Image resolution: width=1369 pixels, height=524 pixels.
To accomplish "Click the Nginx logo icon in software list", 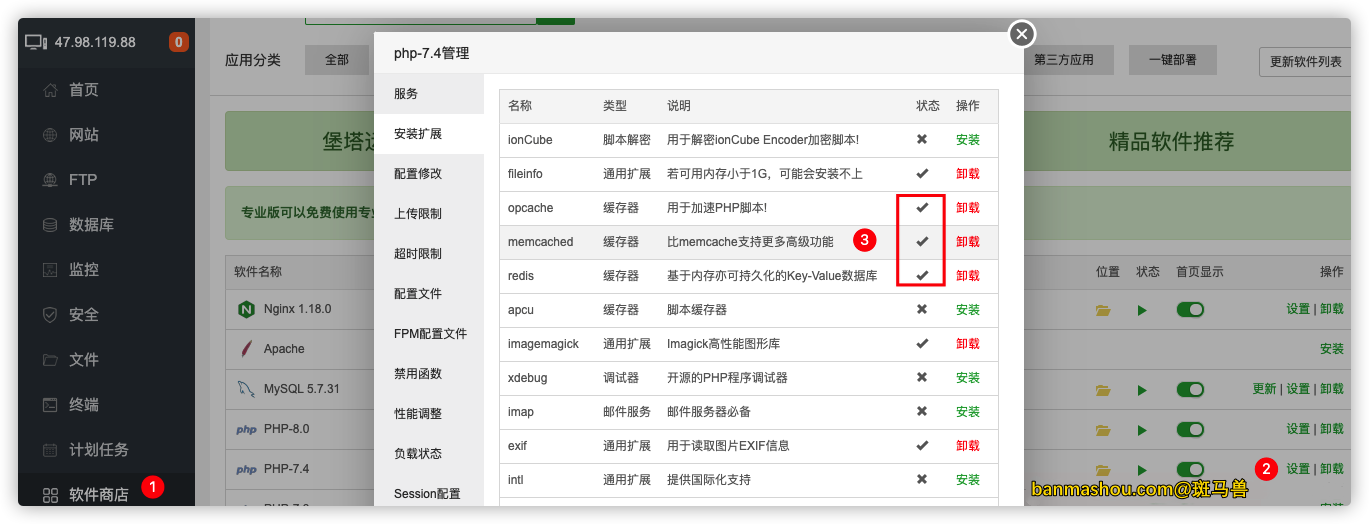I will (245, 309).
